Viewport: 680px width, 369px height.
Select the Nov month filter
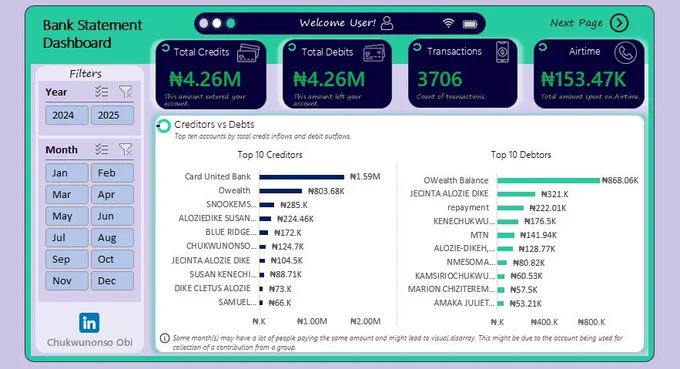tap(66, 281)
